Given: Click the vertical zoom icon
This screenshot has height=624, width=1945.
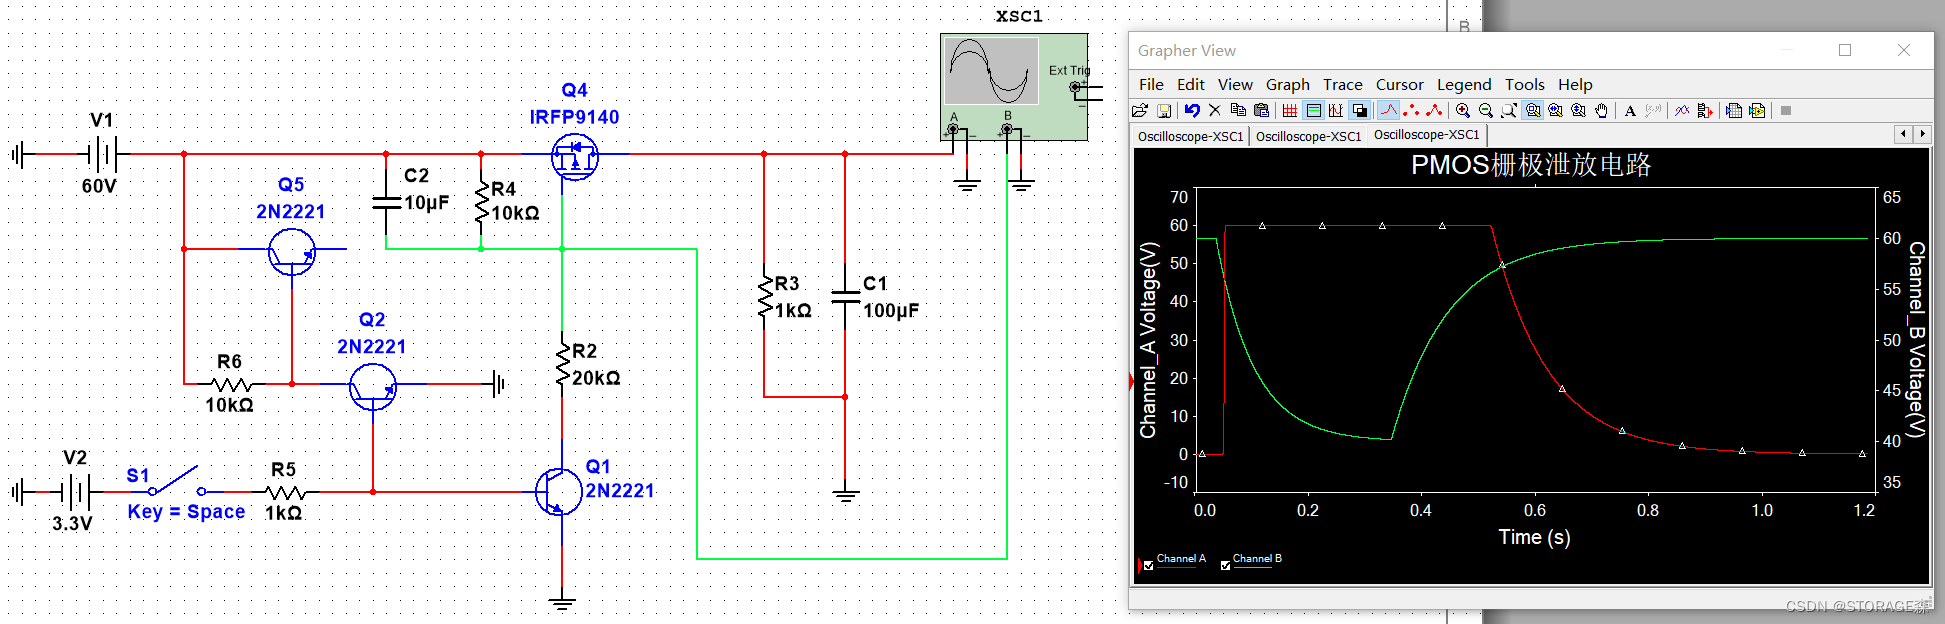Looking at the screenshot, I should pyautogui.click(x=1578, y=111).
